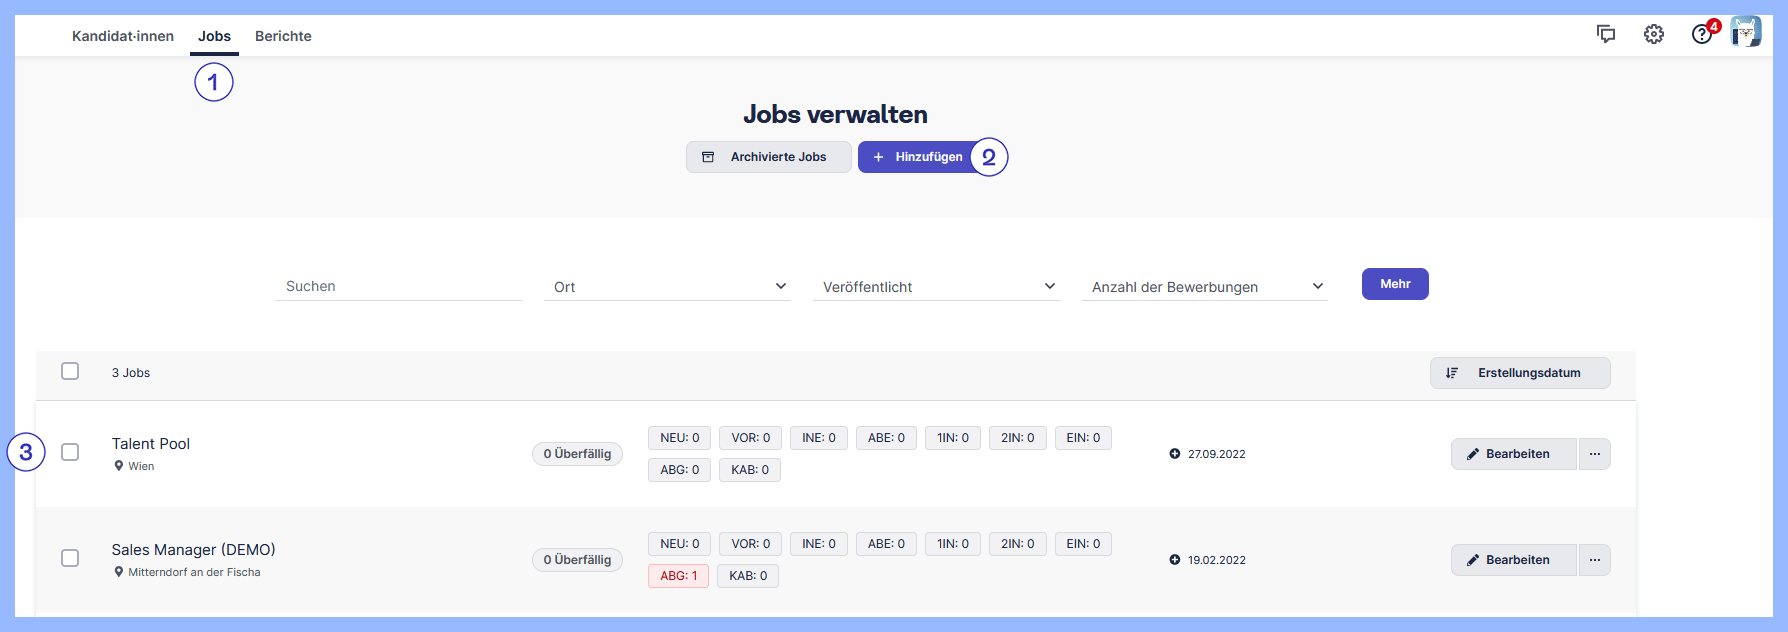Toggle the select all jobs checkbox
This screenshot has width=1788, height=632.
tap(70, 371)
